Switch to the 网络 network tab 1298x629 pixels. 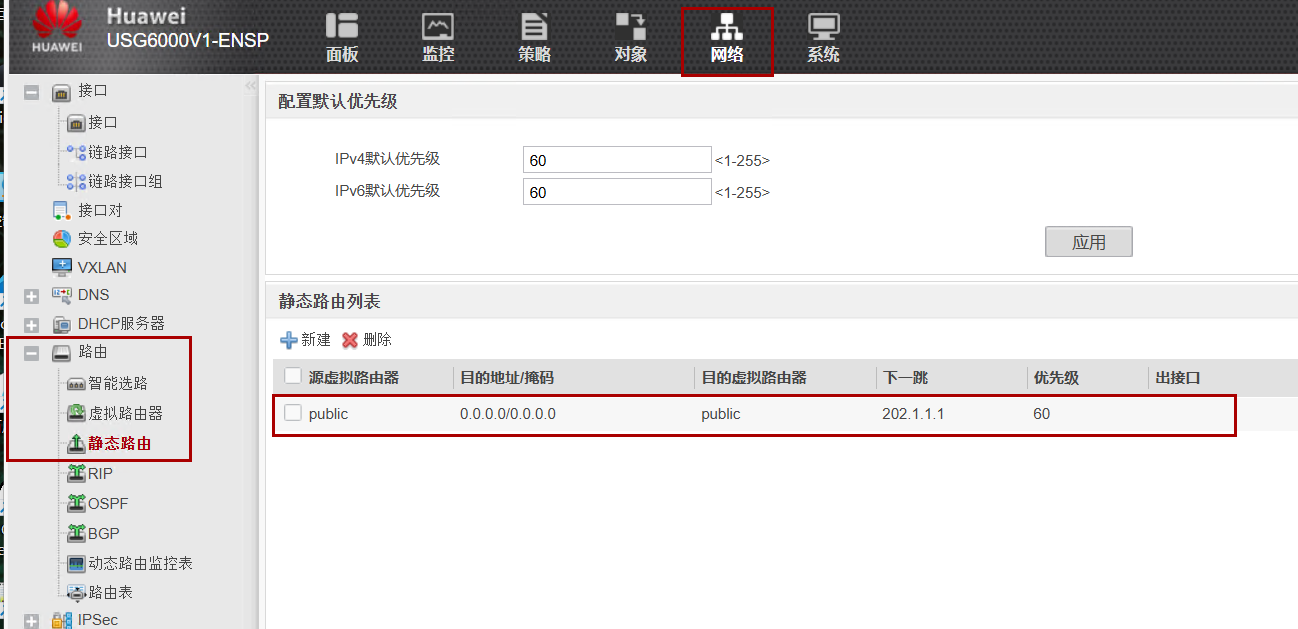point(727,40)
